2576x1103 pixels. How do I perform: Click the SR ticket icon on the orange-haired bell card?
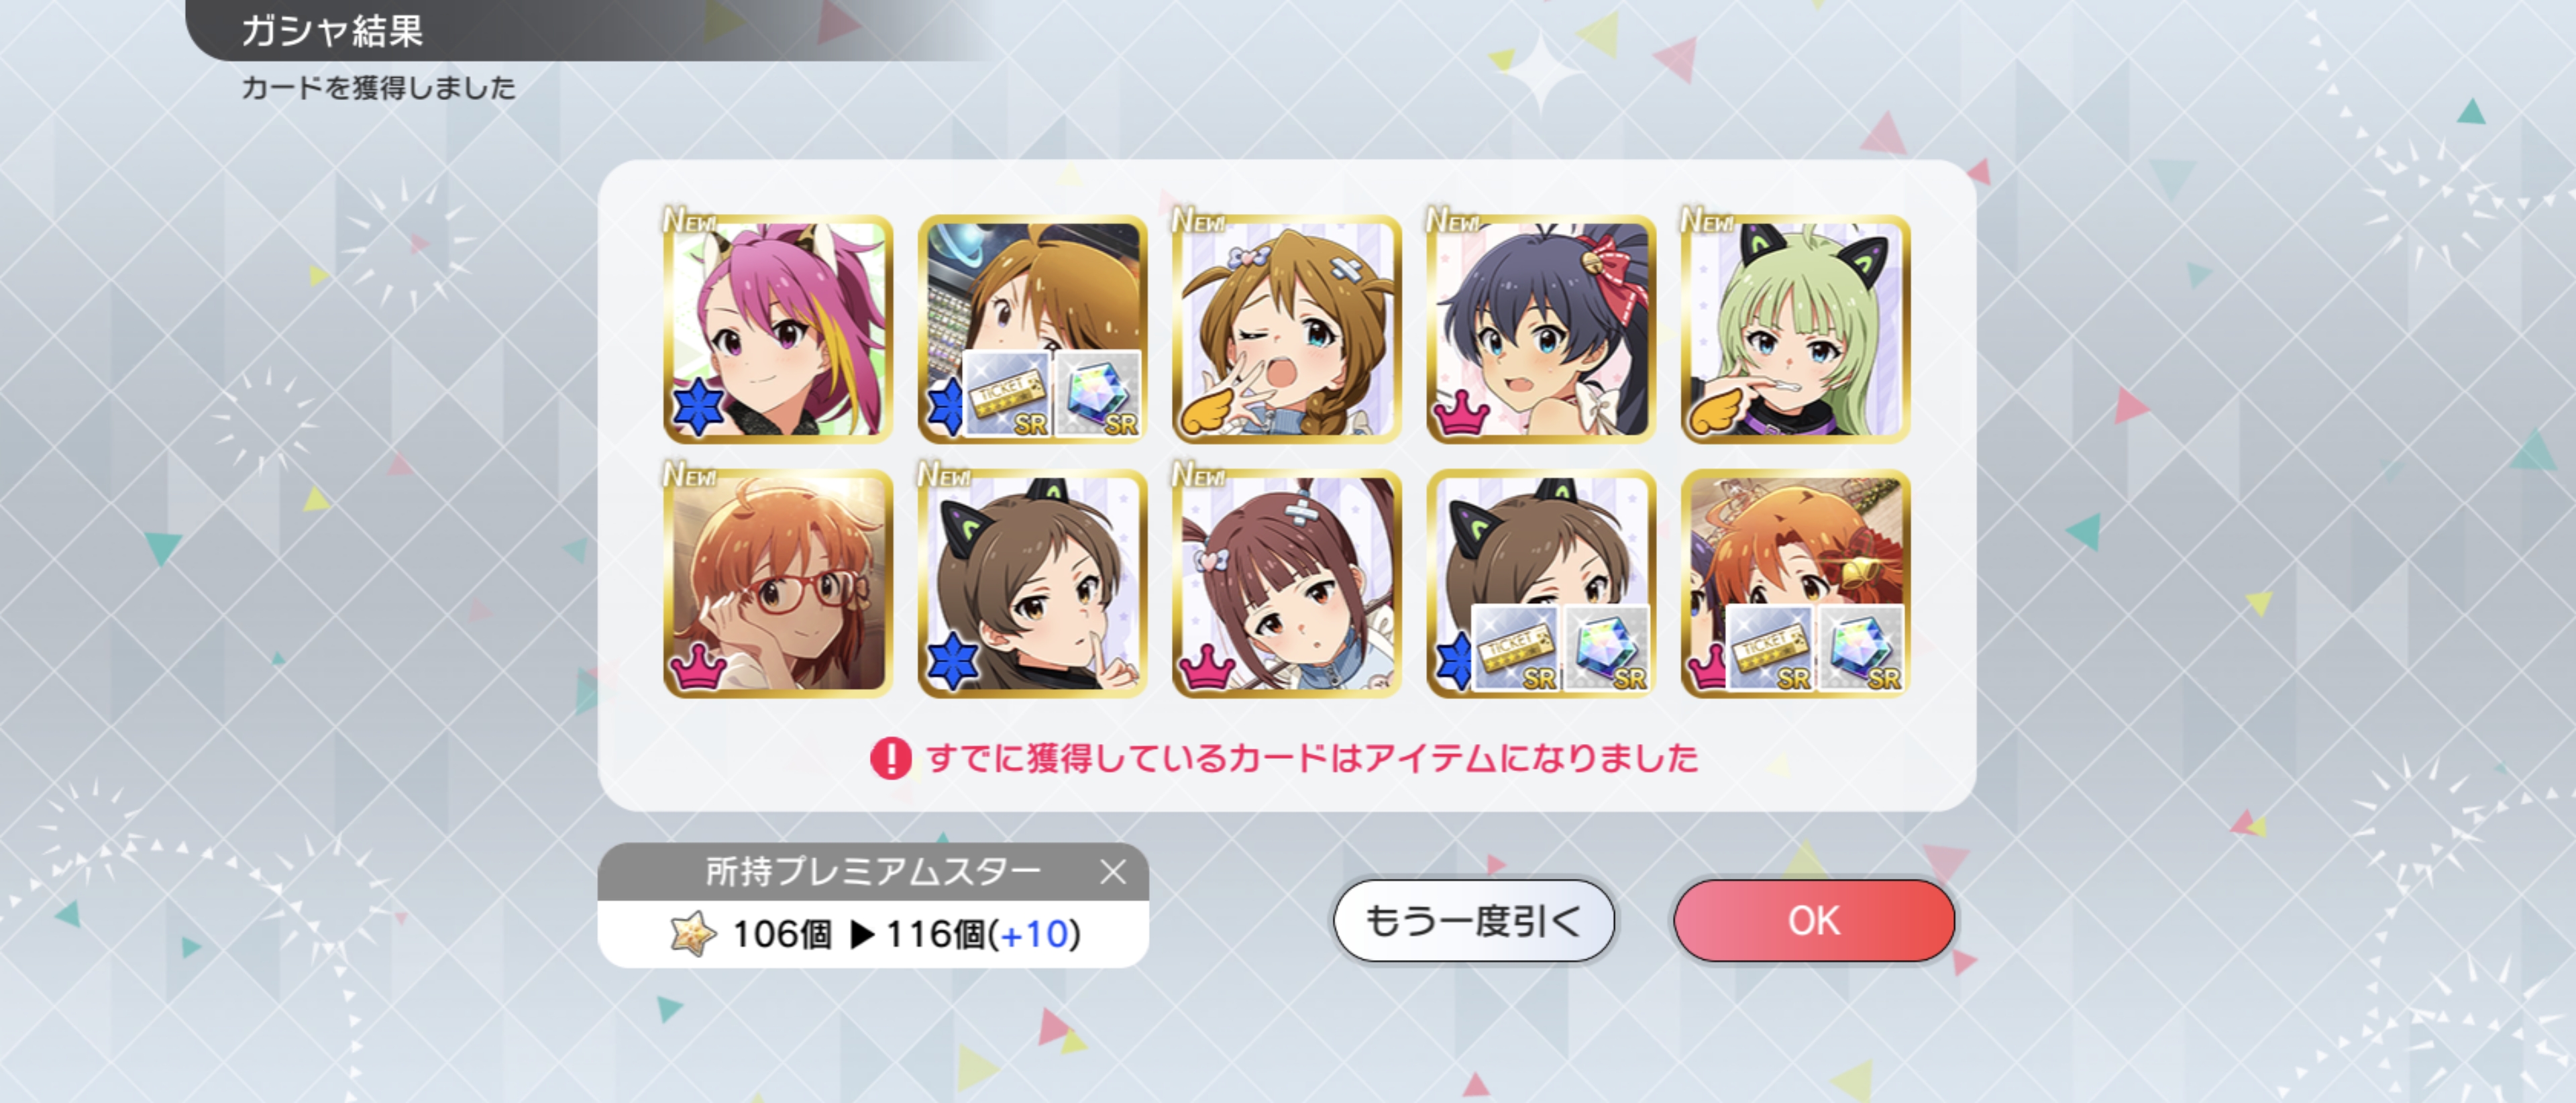[1769, 648]
